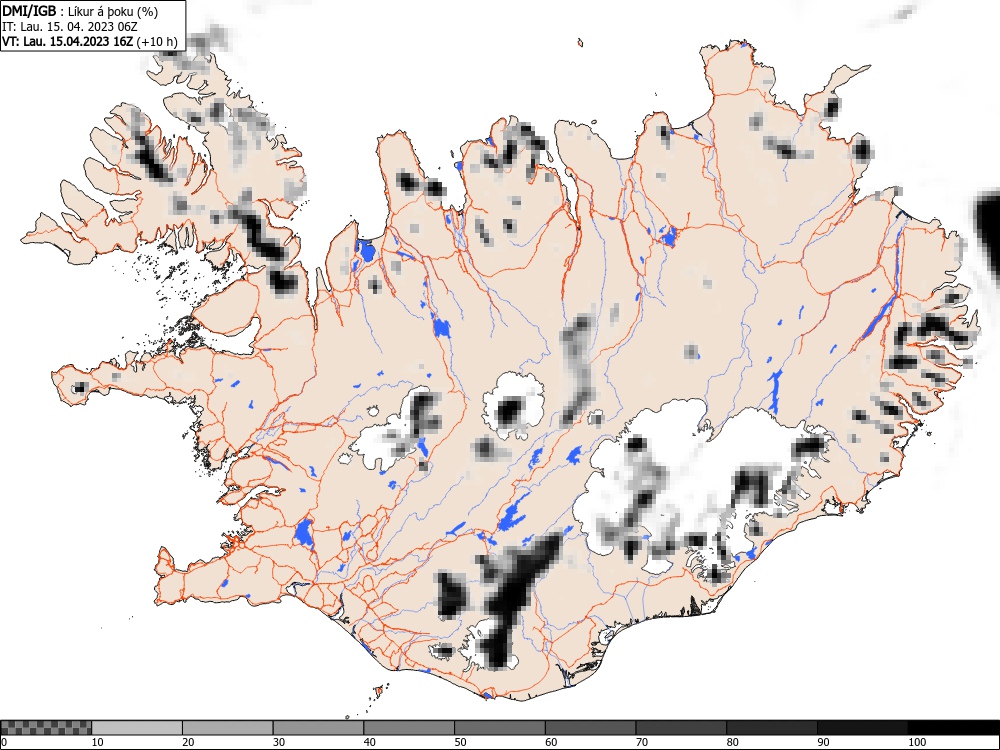Pick the 30–40% gray legend segment
The width and height of the screenshot is (1000, 750).
coord(318,728)
